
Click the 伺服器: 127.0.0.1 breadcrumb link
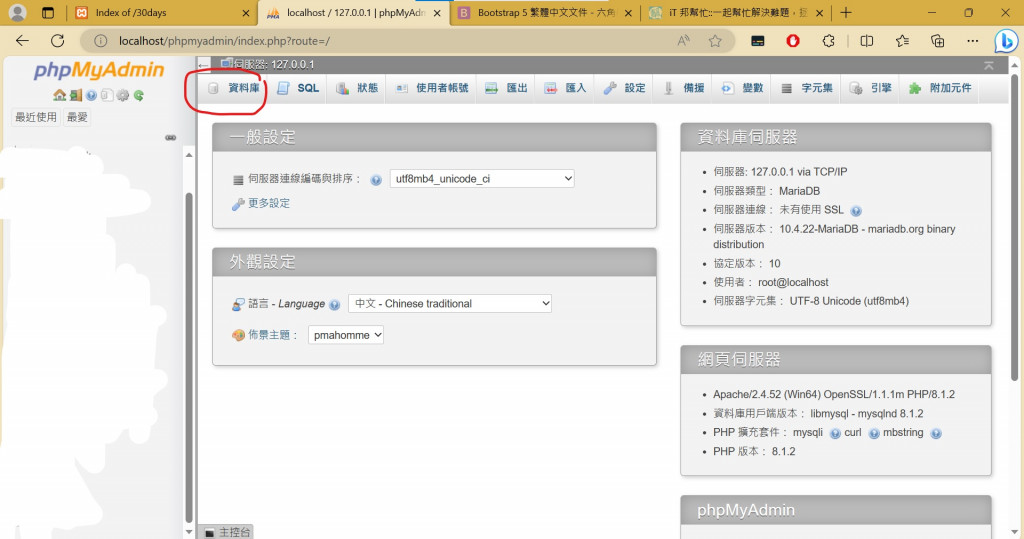pos(274,65)
